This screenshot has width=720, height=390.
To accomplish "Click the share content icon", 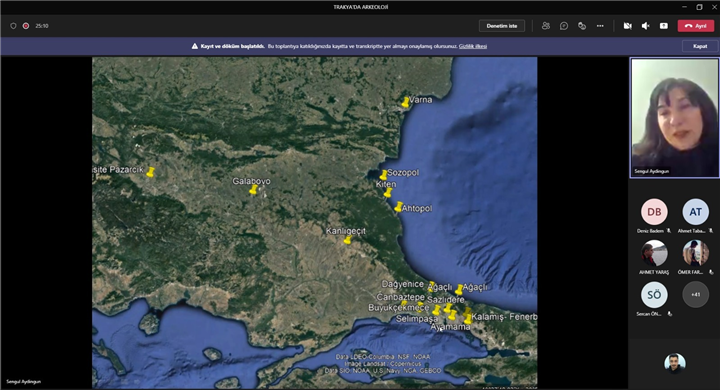I will (664, 26).
